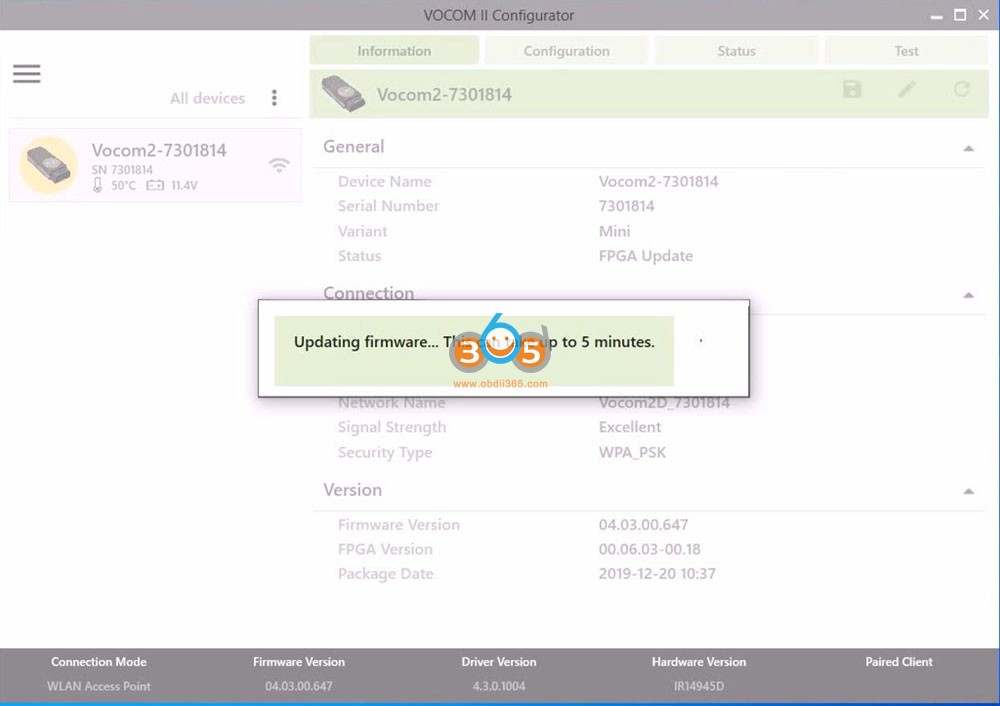Open All devices options menu
The image size is (1000, 706).
[274, 98]
